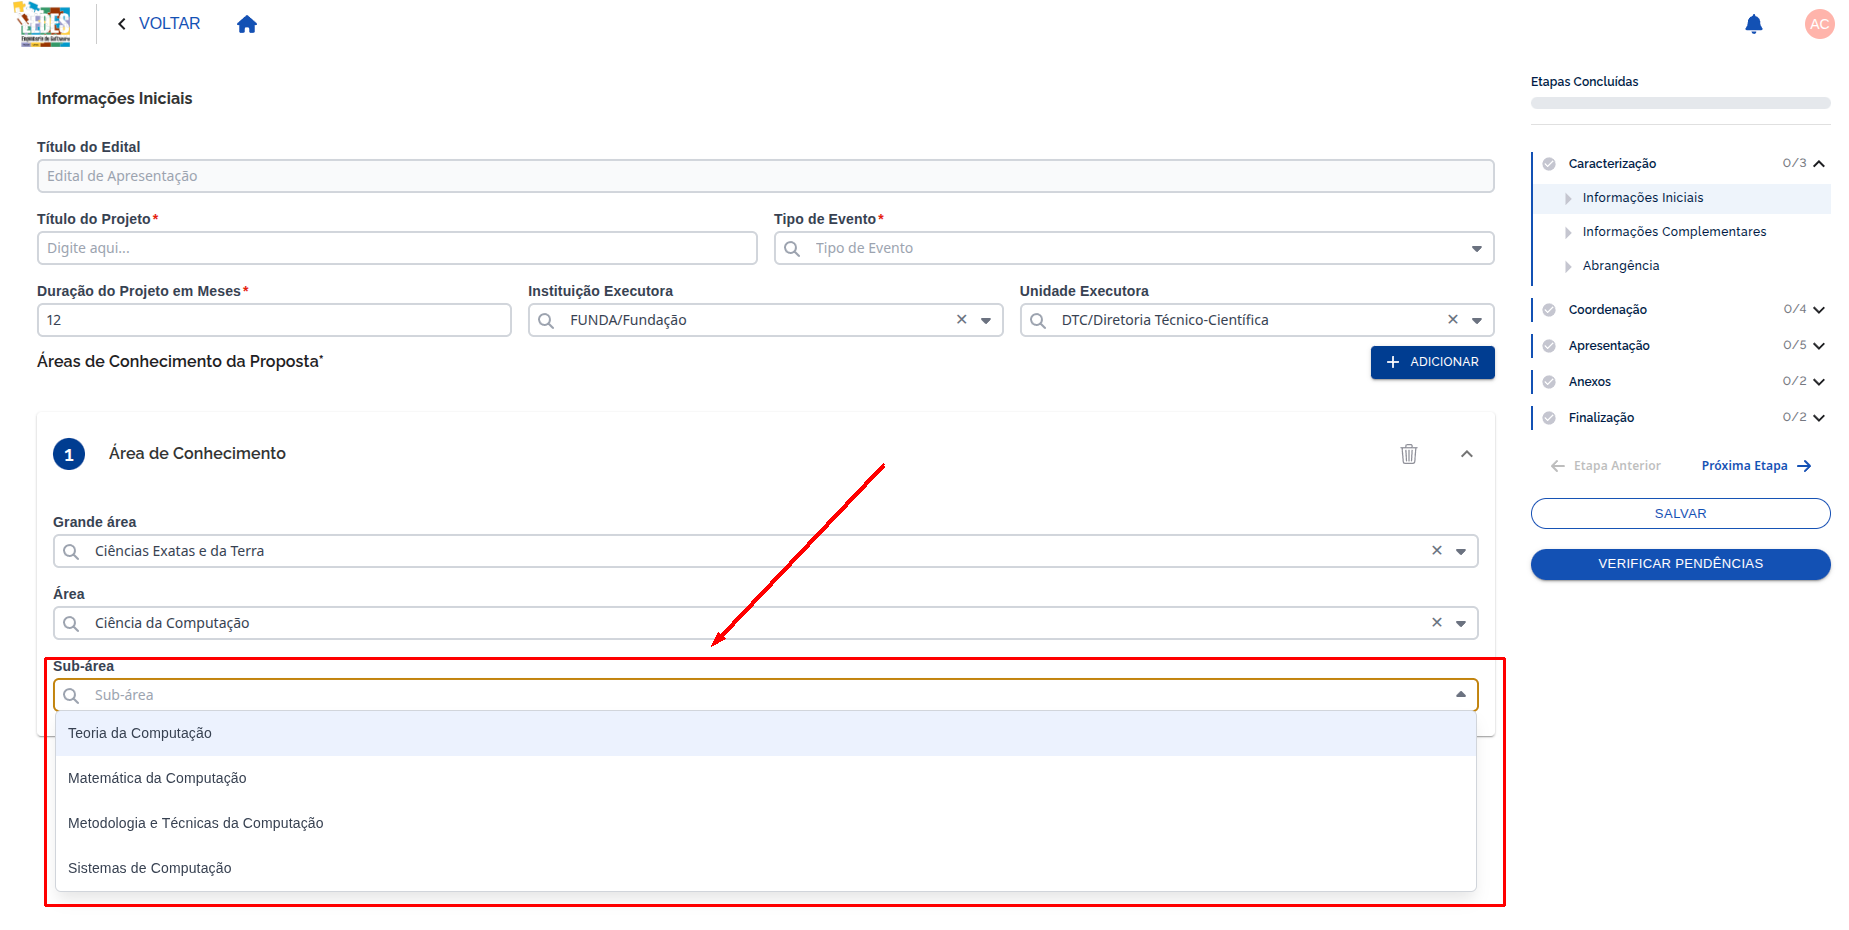Collapse the Caracterização section chevron
The height and width of the screenshot is (930, 1849).
(1819, 164)
